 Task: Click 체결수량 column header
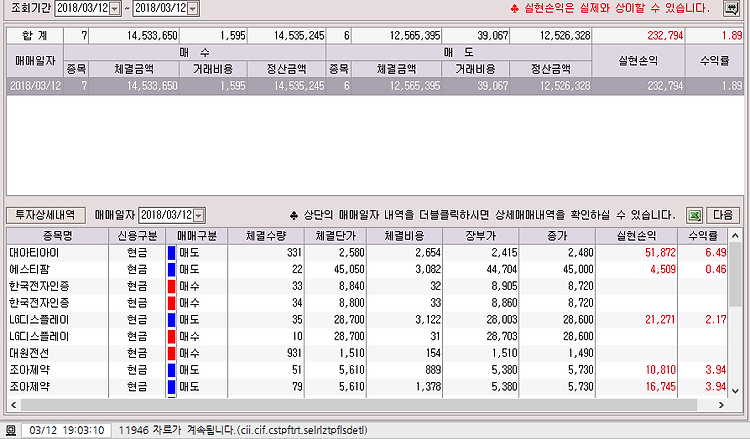[266, 236]
